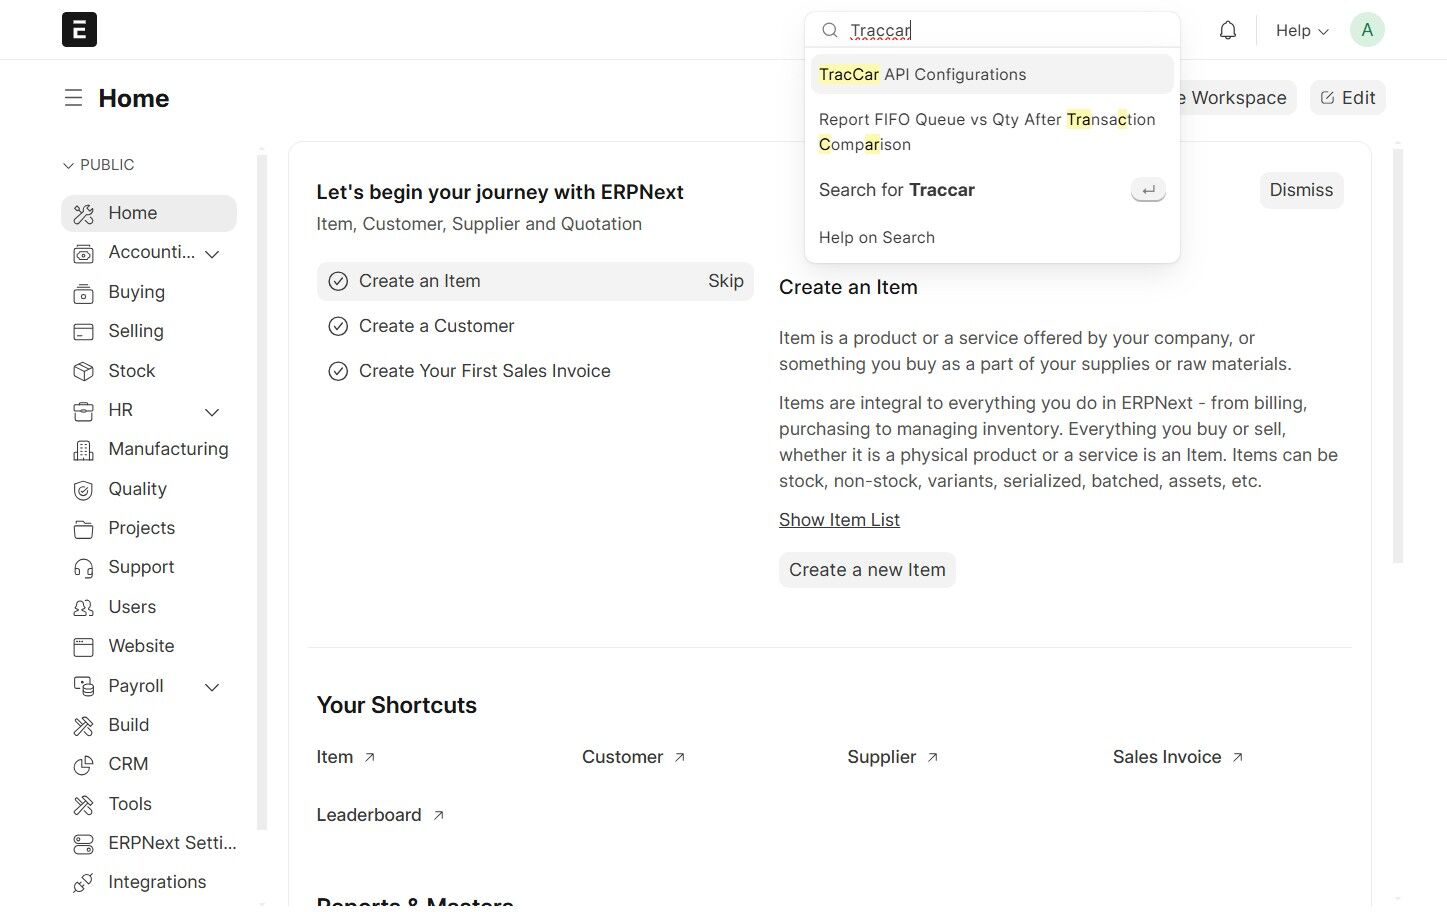Click the sidebar vertical scrollbar
Viewport: 1447px width, 912px height.
(x=262, y=490)
